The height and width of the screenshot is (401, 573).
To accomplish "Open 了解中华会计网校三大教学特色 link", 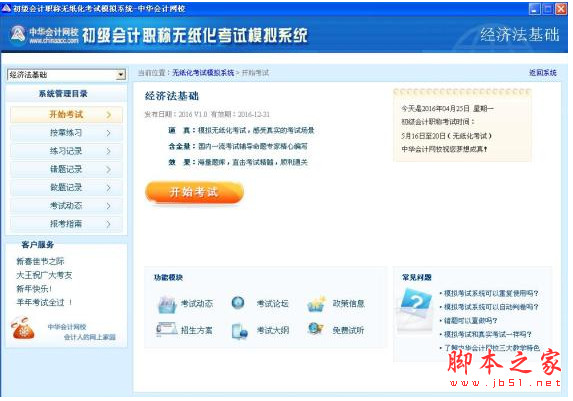I will click(x=492, y=348).
